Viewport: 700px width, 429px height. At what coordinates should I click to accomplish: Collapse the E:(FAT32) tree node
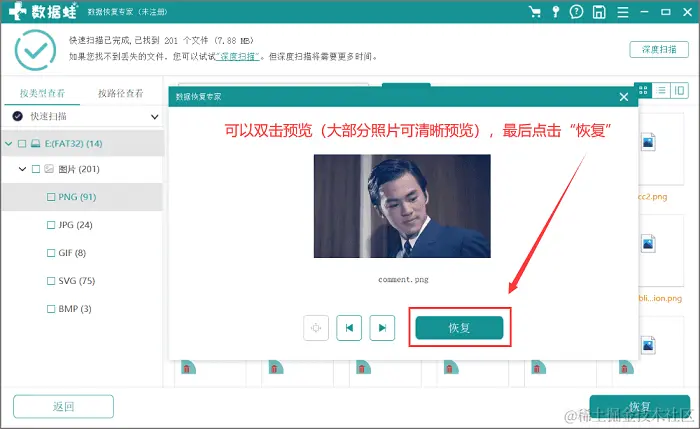[8, 143]
